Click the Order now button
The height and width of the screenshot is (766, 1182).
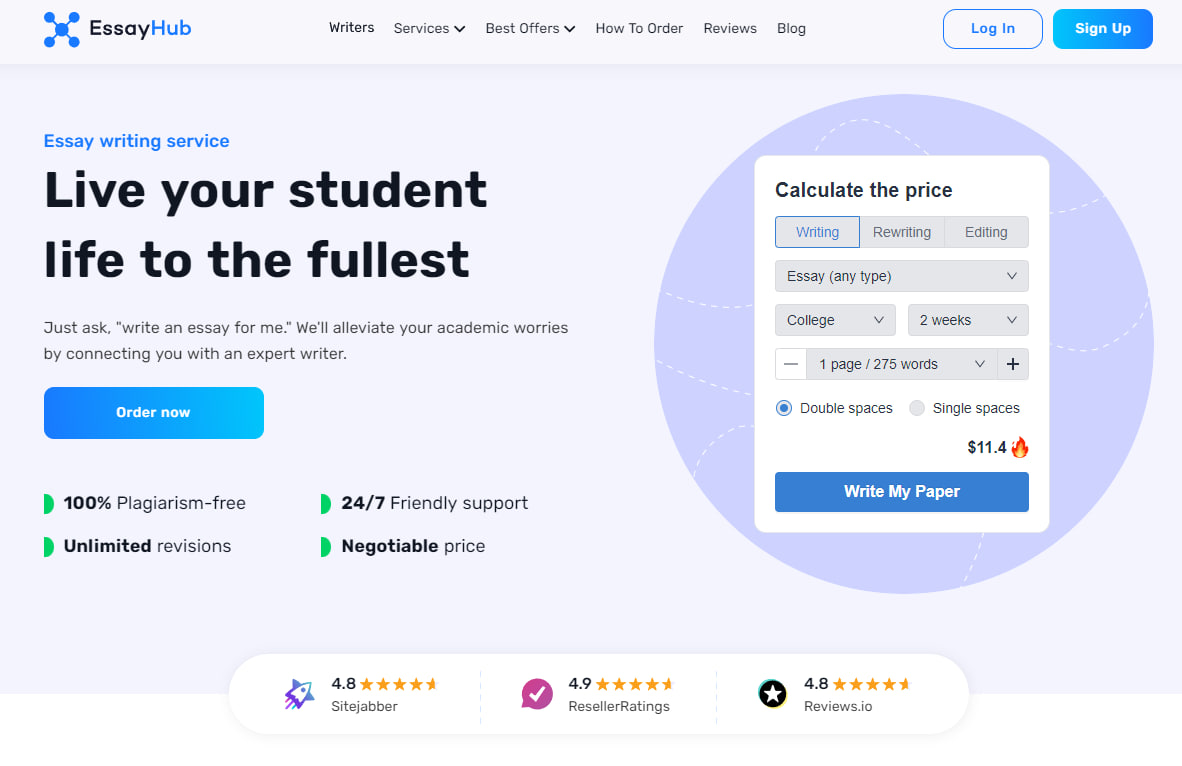[154, 412]
